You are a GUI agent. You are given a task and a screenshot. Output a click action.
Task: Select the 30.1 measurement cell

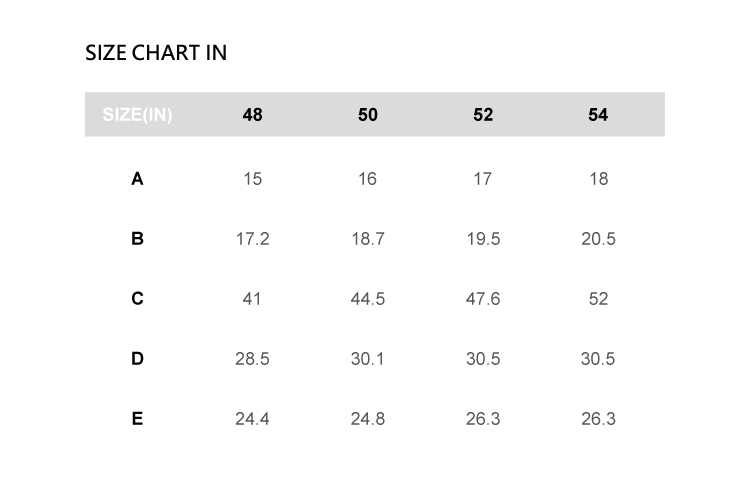368,359
